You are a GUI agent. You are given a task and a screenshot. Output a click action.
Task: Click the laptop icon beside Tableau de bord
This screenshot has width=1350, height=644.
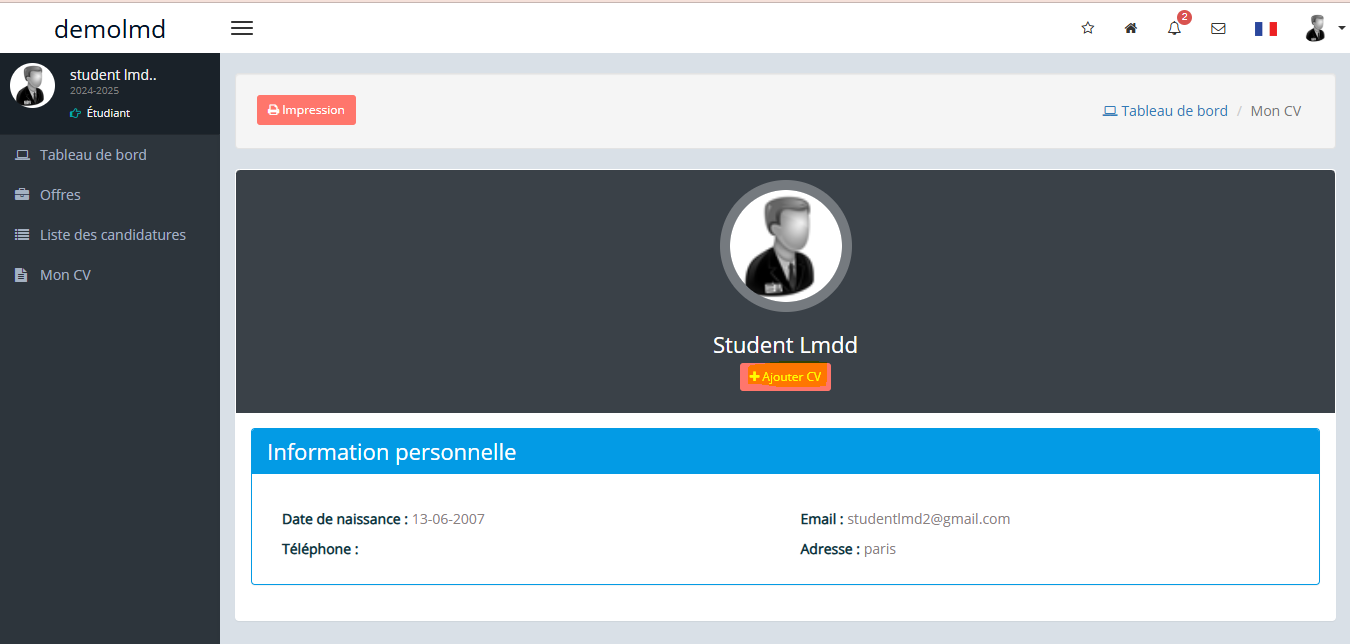click(21, 155)
